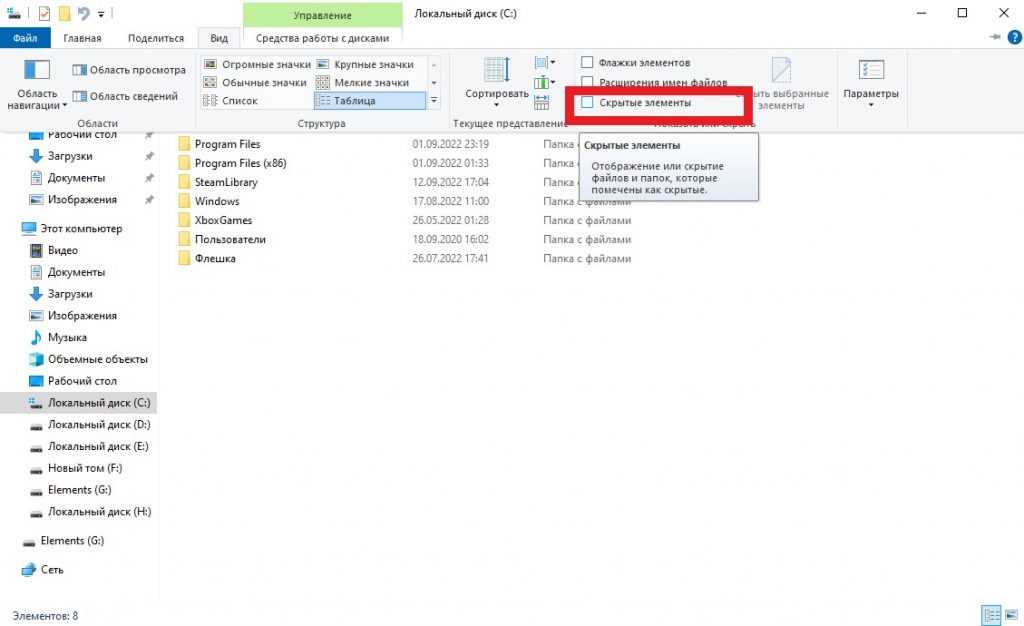Click the Size all columns to fit icon
The image size is (1024, 626).
(x=543, y=102)
